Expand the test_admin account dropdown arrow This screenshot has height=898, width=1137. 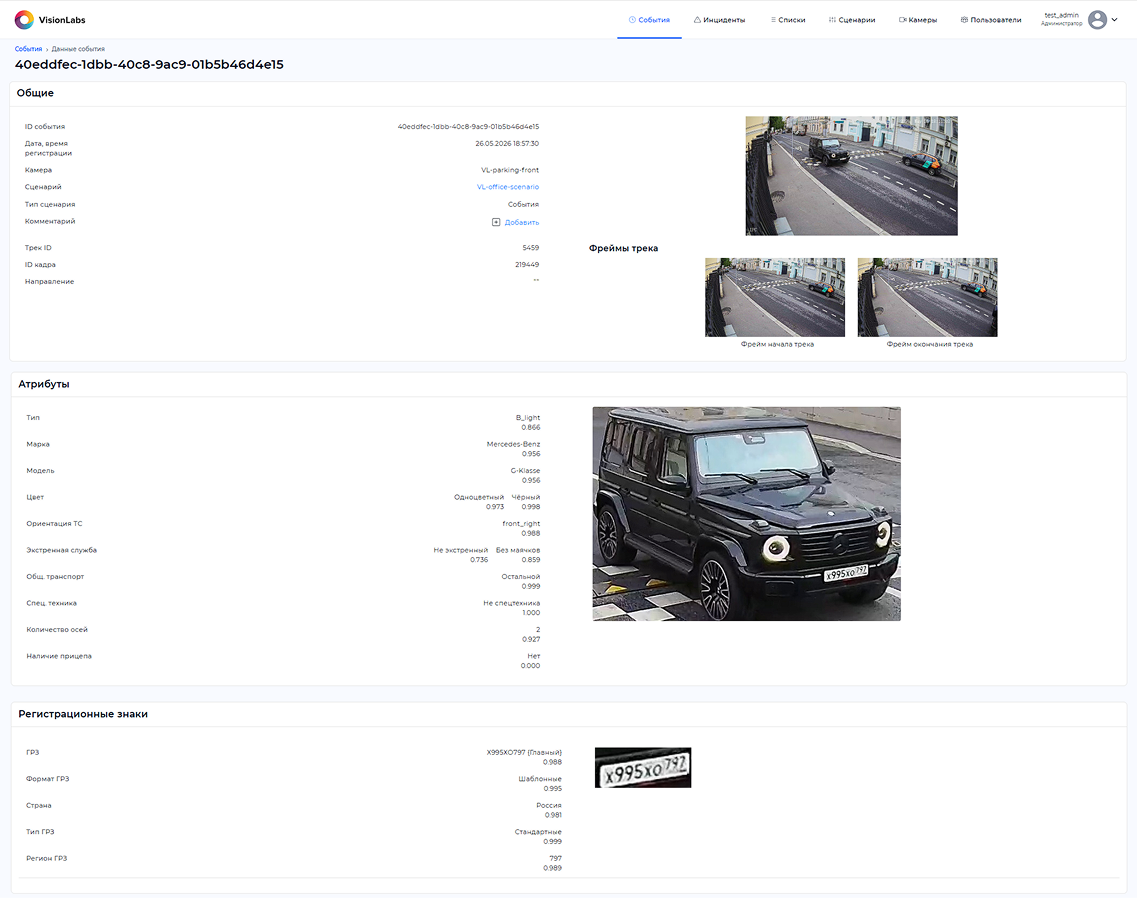pos(1115,20)
